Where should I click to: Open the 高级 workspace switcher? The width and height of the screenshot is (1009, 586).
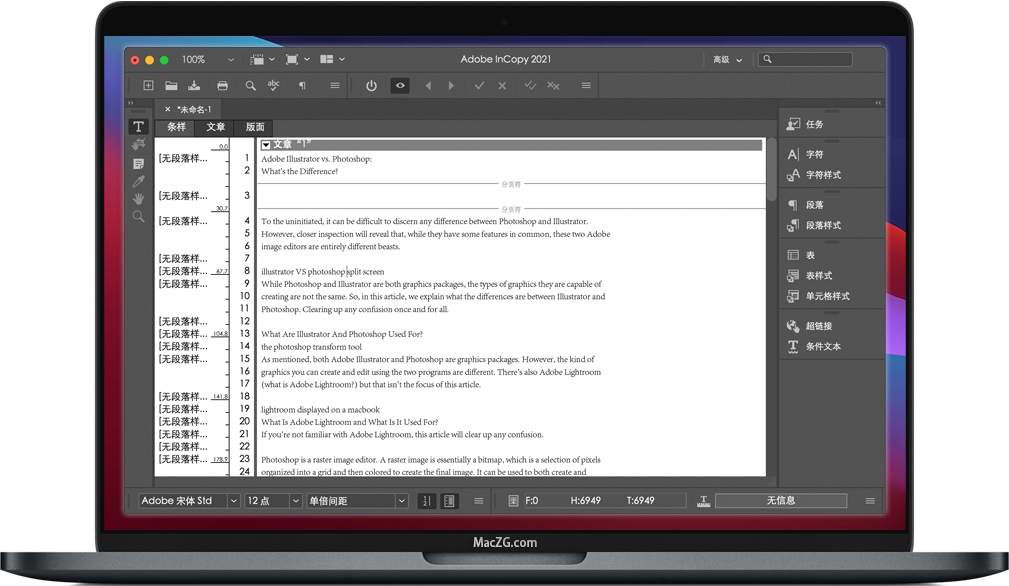point(727,60)
